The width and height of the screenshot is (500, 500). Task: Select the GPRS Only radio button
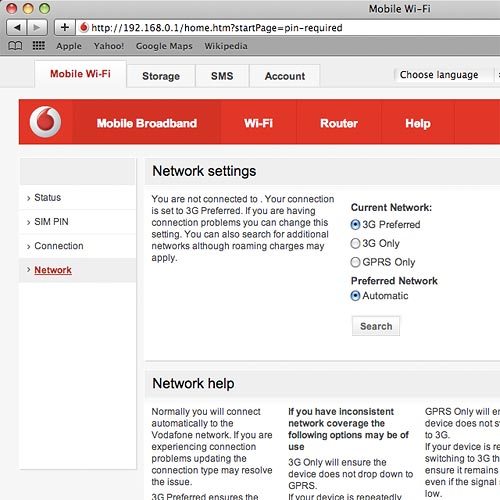coord(355,262)
